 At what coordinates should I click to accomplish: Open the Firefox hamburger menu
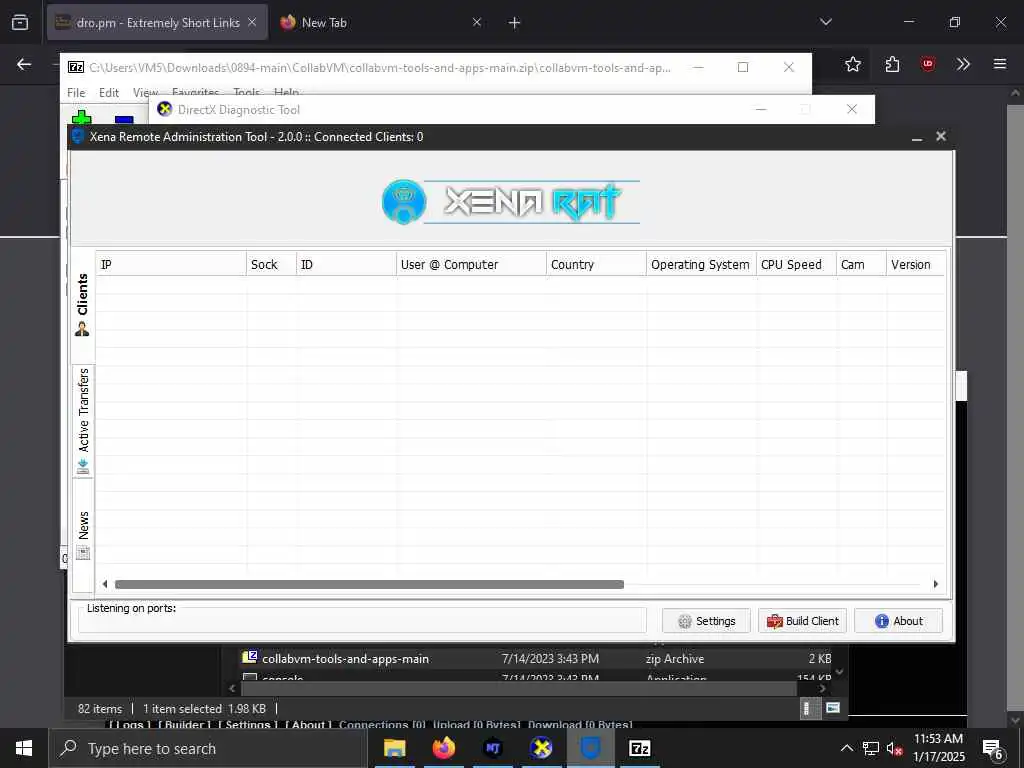[x=999, y=64]
